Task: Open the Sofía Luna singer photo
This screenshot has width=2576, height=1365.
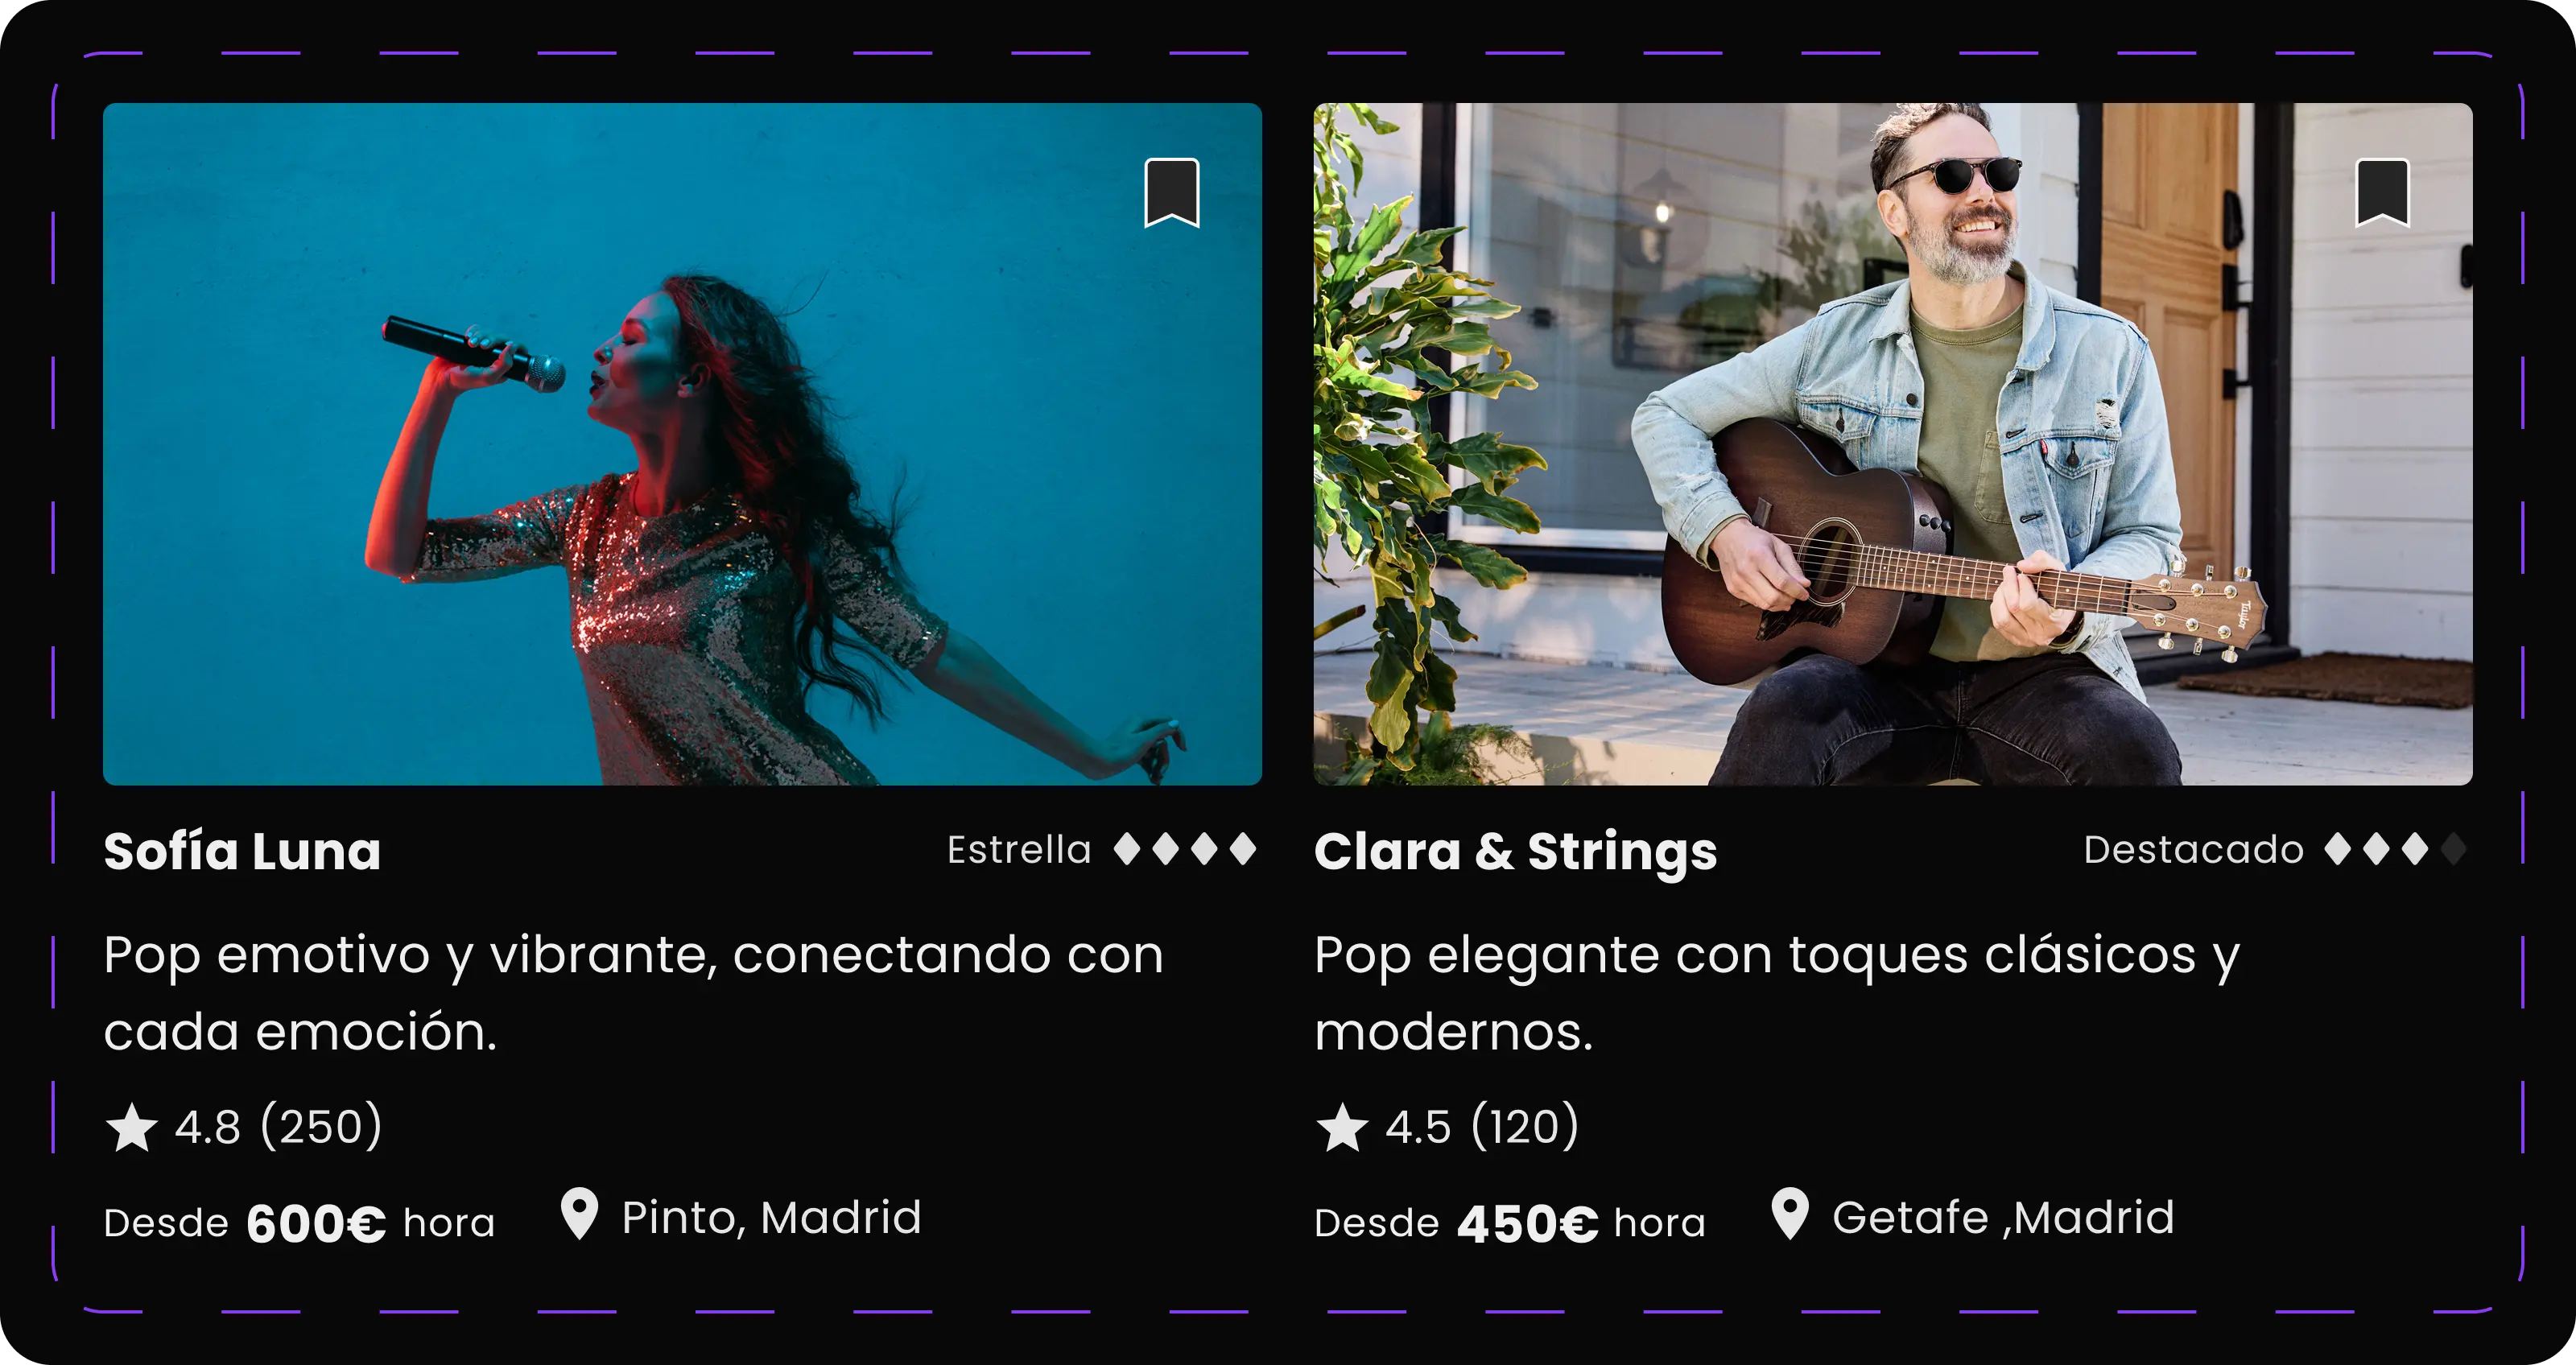Action: point(682,444)
